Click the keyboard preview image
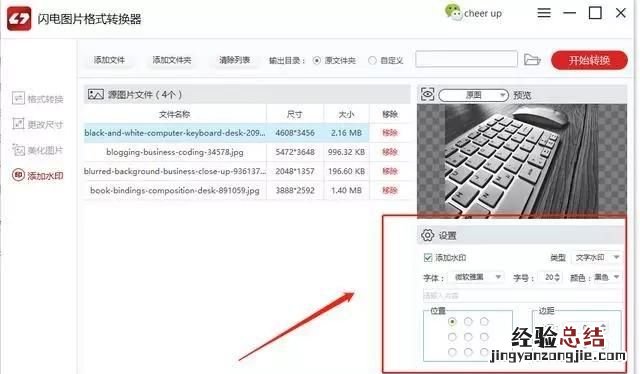This screenshot has width=640, height=374. point(522,161)
